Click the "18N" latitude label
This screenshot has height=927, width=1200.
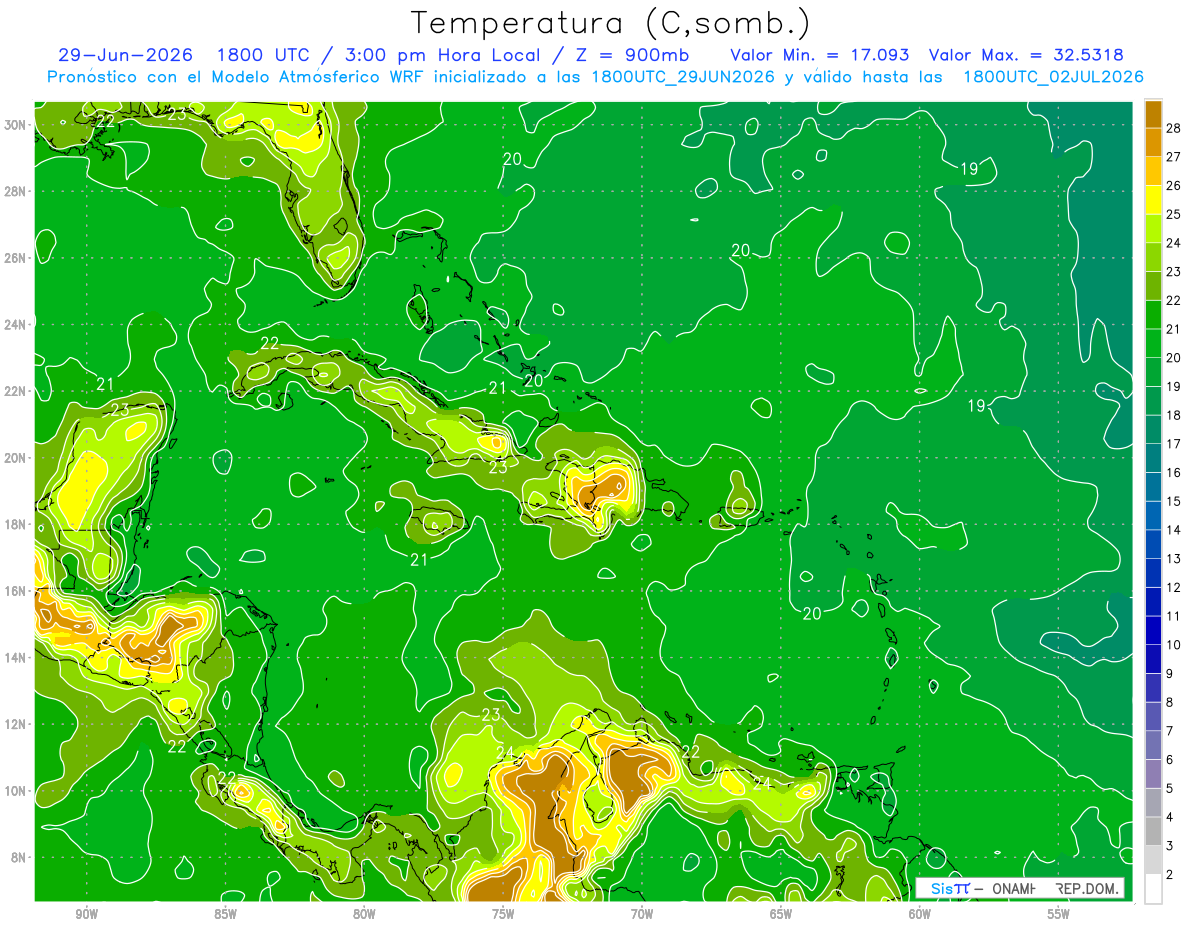pos(16,524)
